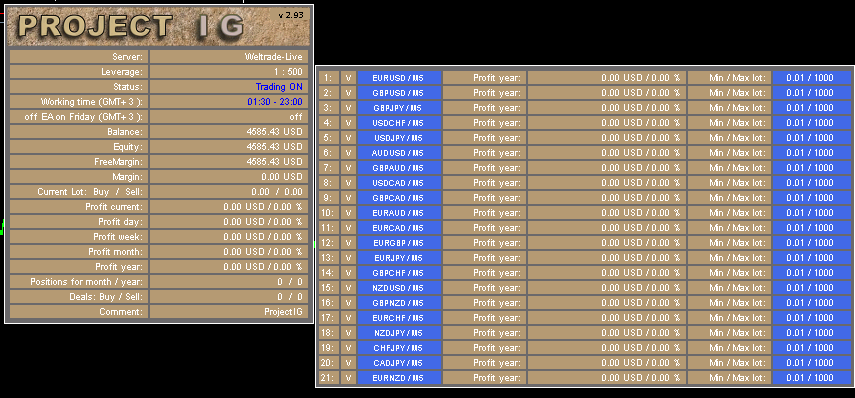Click the EURAUD/MS symbol button
This screenshot has height=398, width=855.
tap(399, 213)
